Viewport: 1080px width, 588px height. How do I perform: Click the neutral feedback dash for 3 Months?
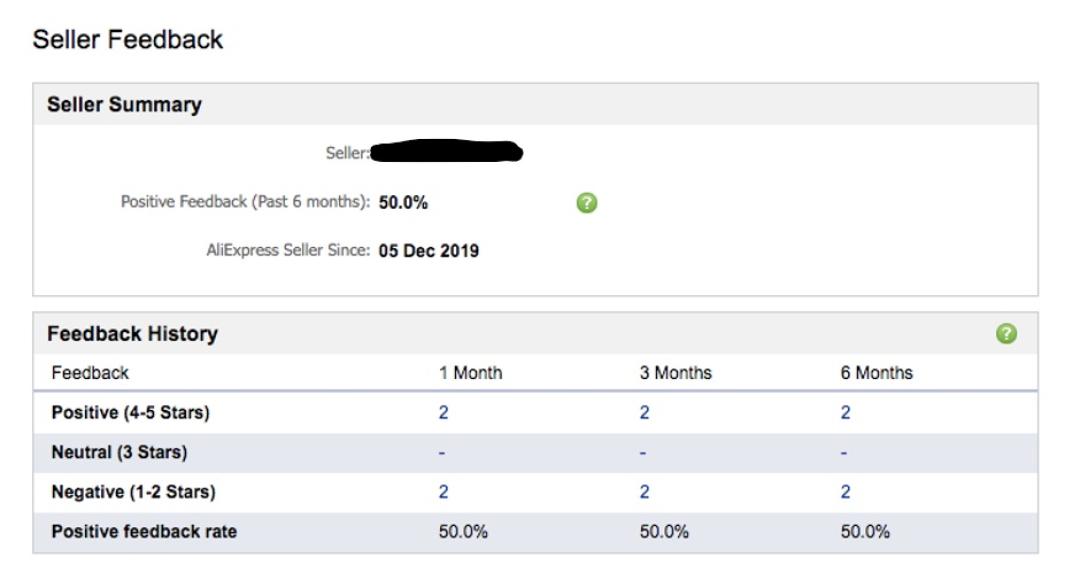tap(643, 453)
